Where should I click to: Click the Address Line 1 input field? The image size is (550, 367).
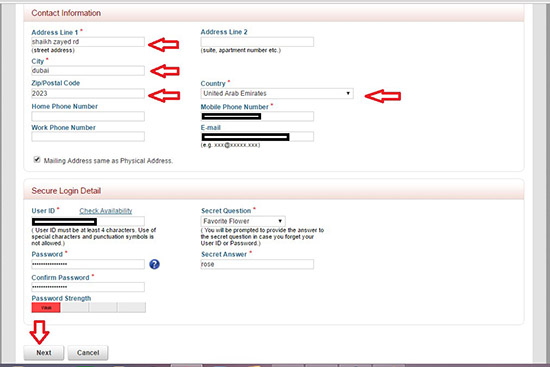(x=88, y=42)
